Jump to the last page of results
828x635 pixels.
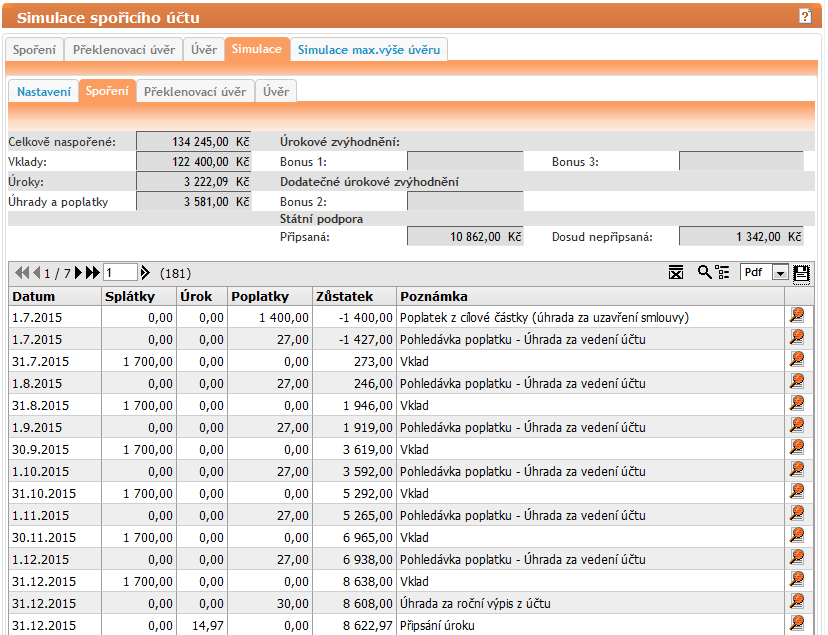[93, 273]
